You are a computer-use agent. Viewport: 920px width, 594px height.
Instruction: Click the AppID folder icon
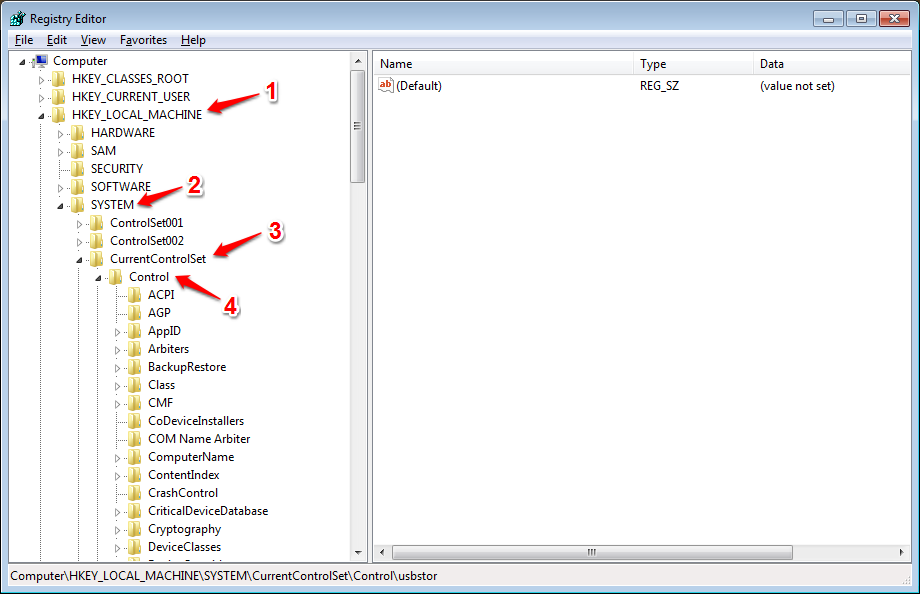[134, 331]
